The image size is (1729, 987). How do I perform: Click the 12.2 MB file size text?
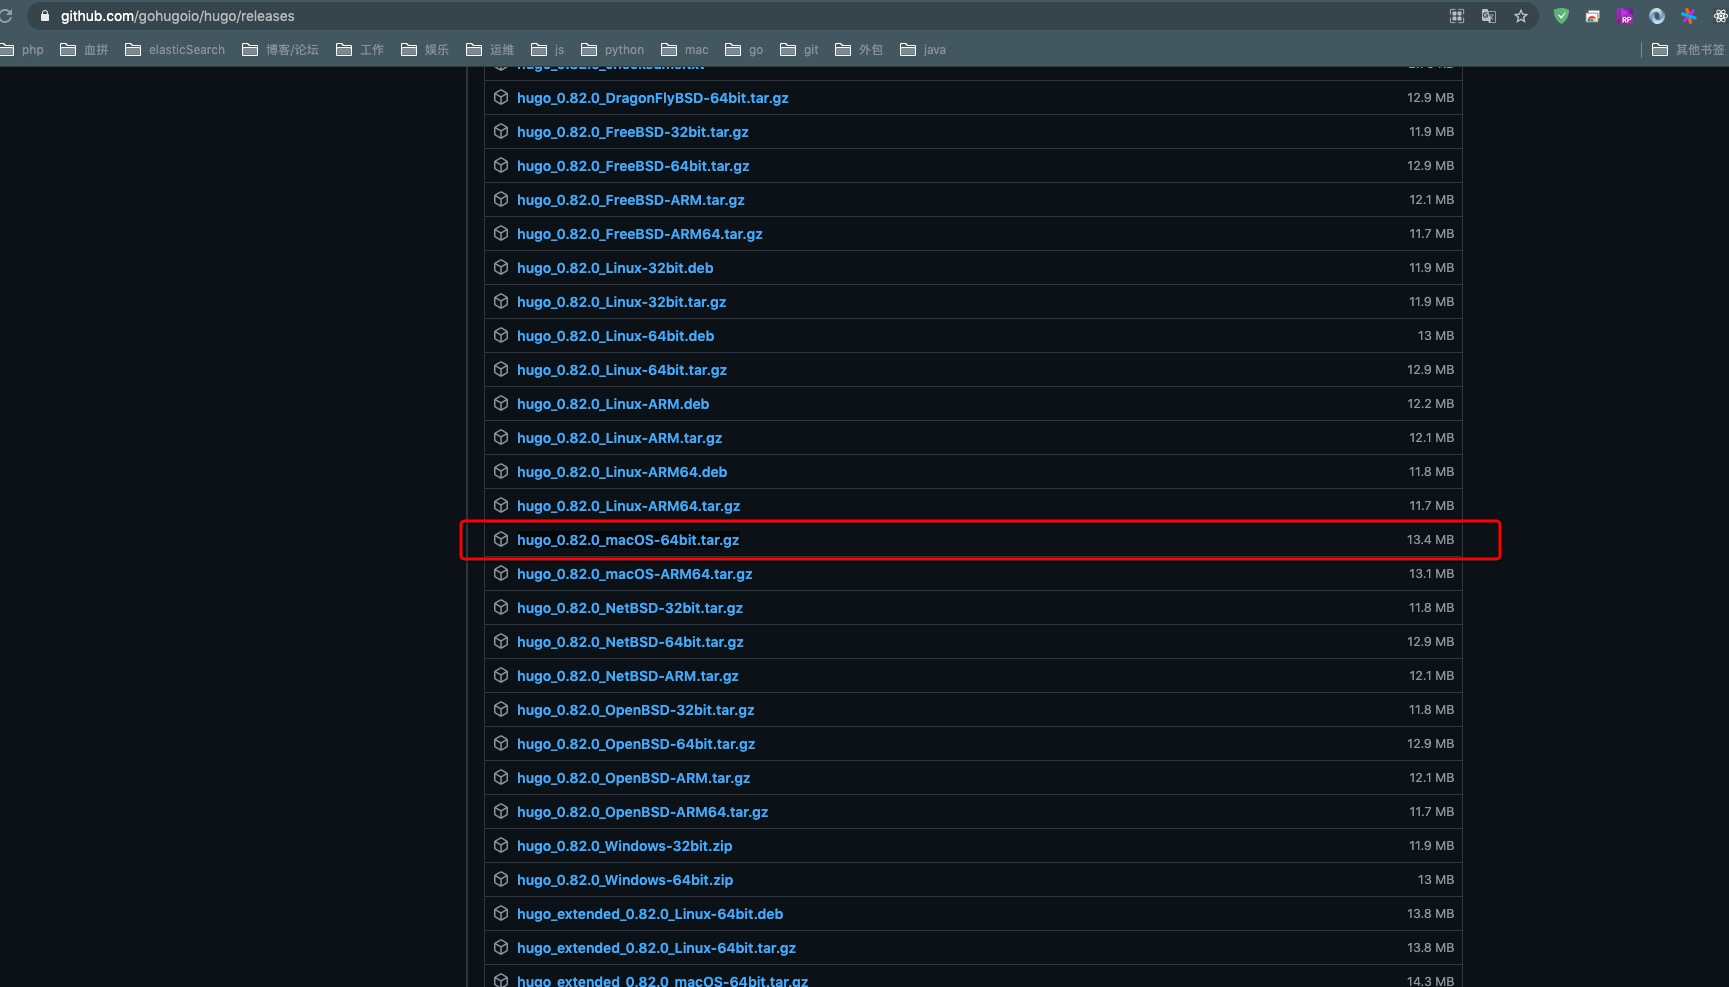[1430, 404]
